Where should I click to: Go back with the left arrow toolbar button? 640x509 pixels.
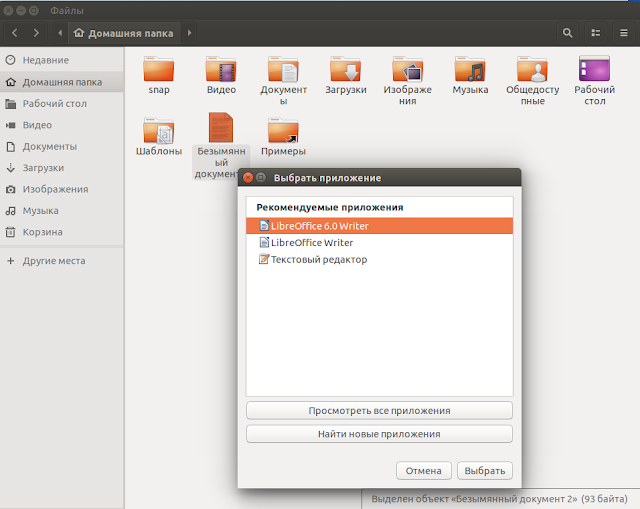pos(15,33)
